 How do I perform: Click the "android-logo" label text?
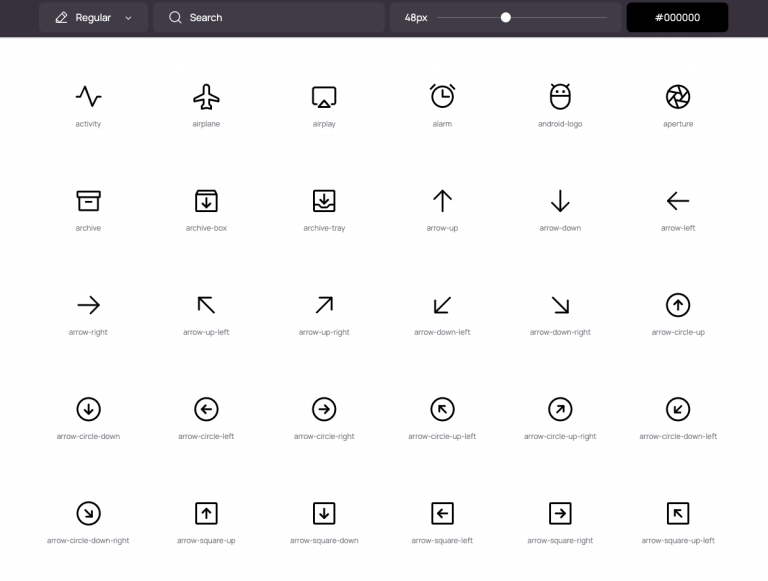coord(560,124)
